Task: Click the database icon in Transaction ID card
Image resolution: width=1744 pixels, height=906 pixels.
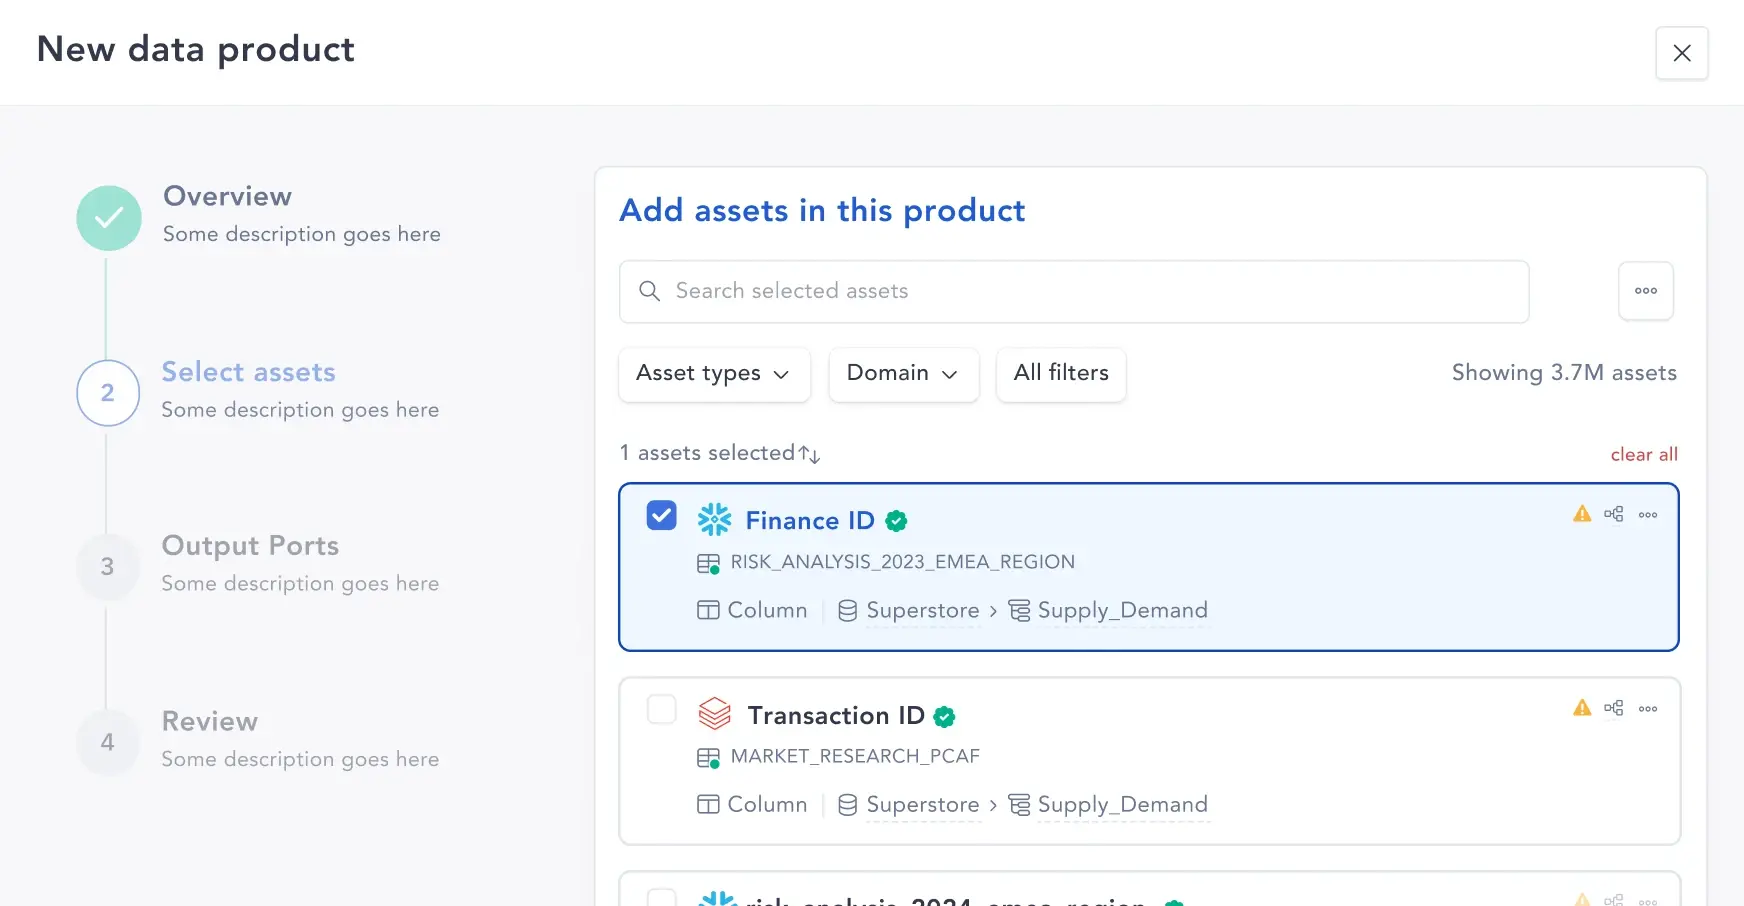Action: tap(847, 804)
